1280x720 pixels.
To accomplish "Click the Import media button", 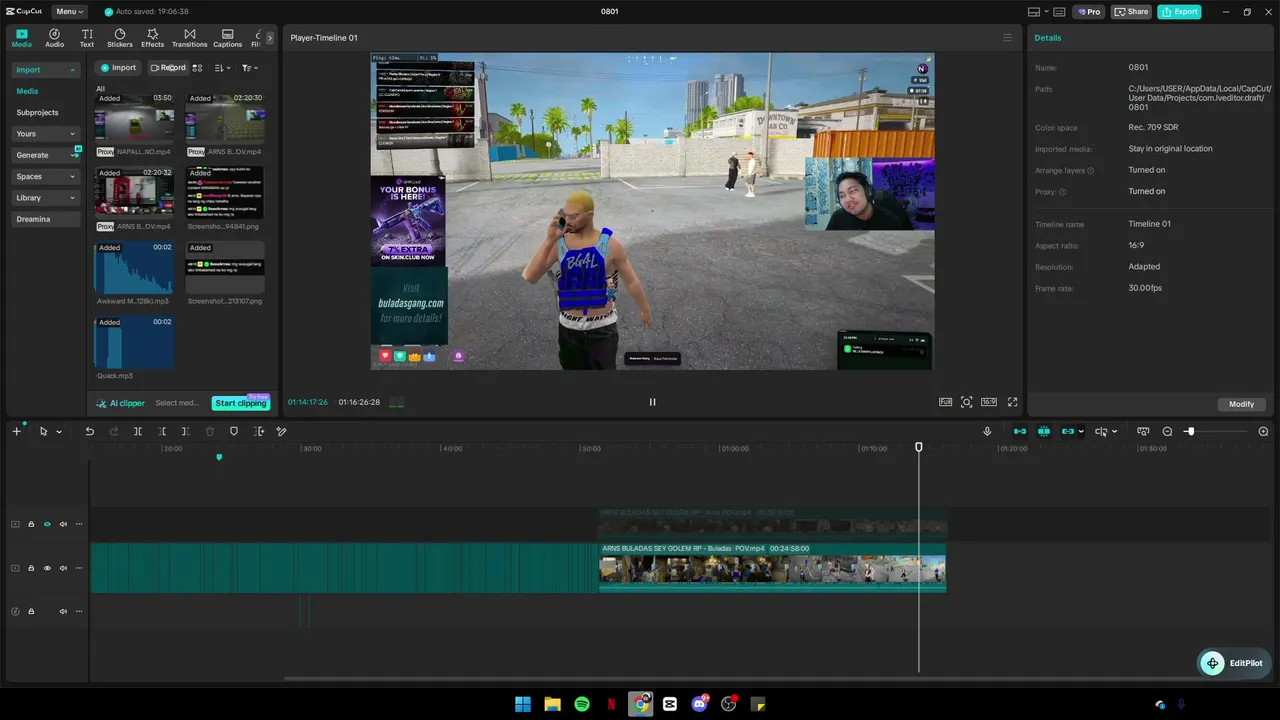I will [118, 68].
